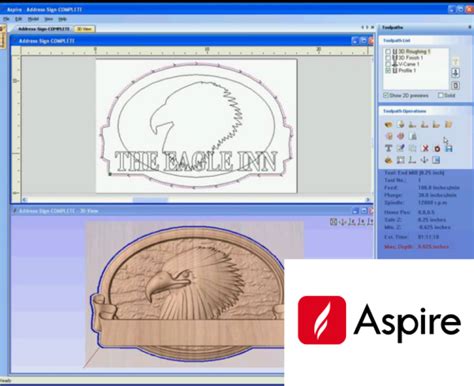Click the yellow arrow button beside Toolpath List
This screenshot has width=474, height=386.
456,61
